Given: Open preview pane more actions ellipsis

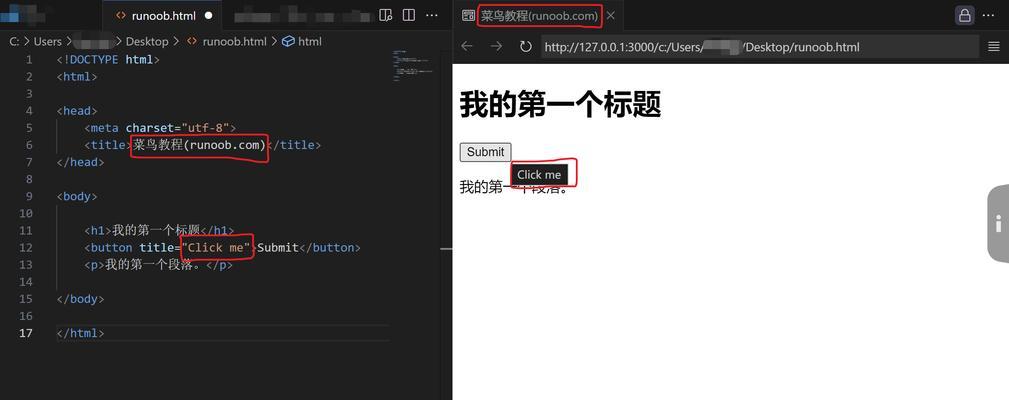Looking at the screenshot, I should [988, 15].
